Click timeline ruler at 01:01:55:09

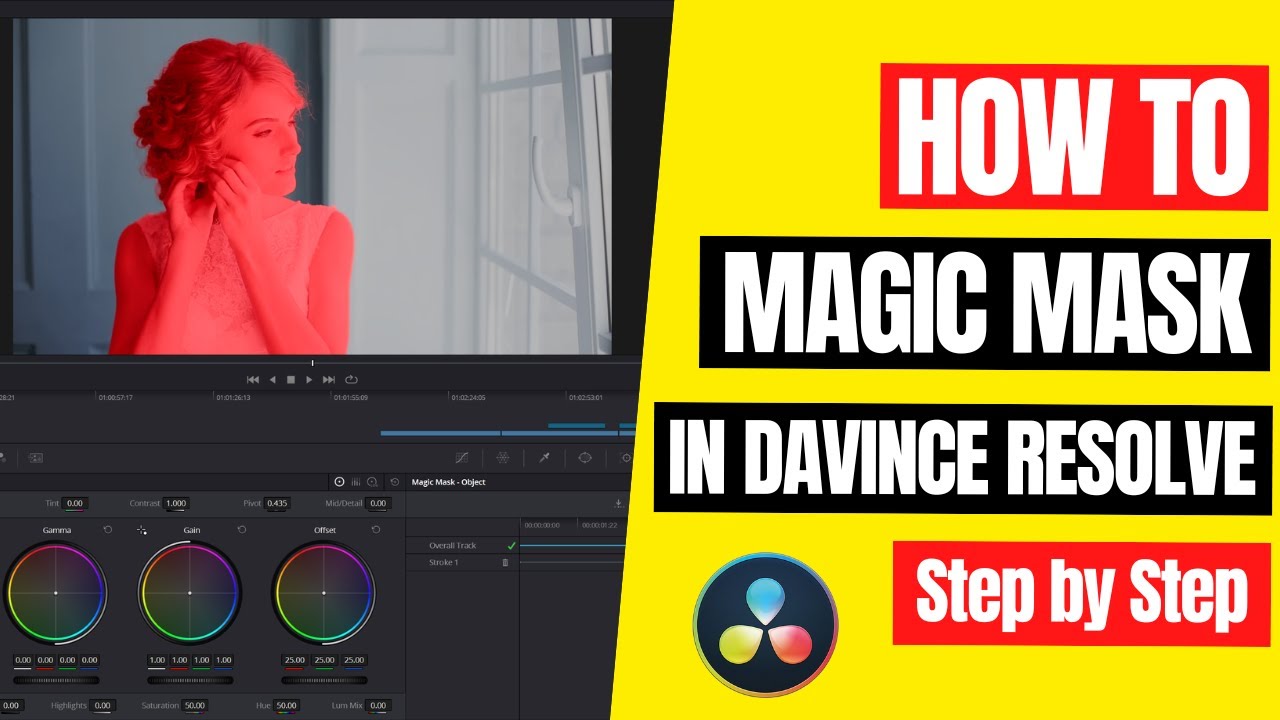351,397
